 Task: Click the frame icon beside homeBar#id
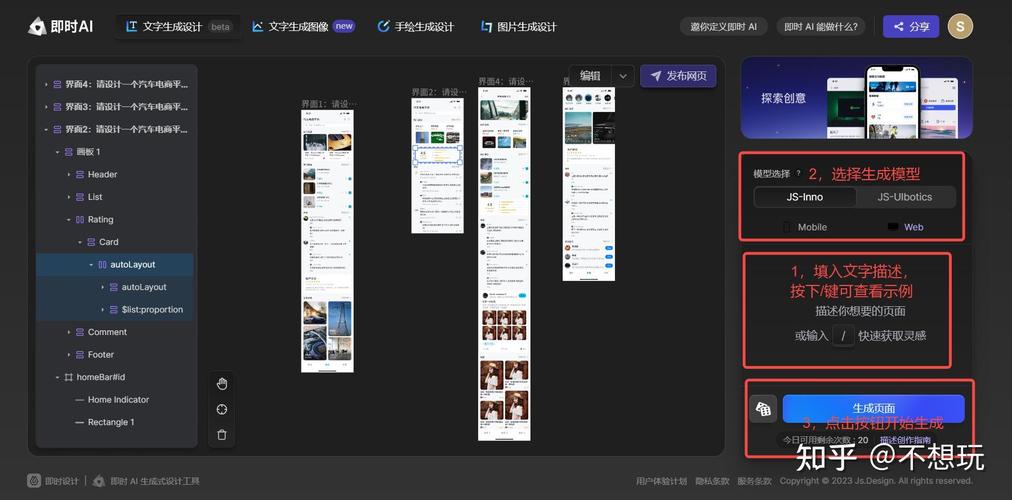pos(68,377)
